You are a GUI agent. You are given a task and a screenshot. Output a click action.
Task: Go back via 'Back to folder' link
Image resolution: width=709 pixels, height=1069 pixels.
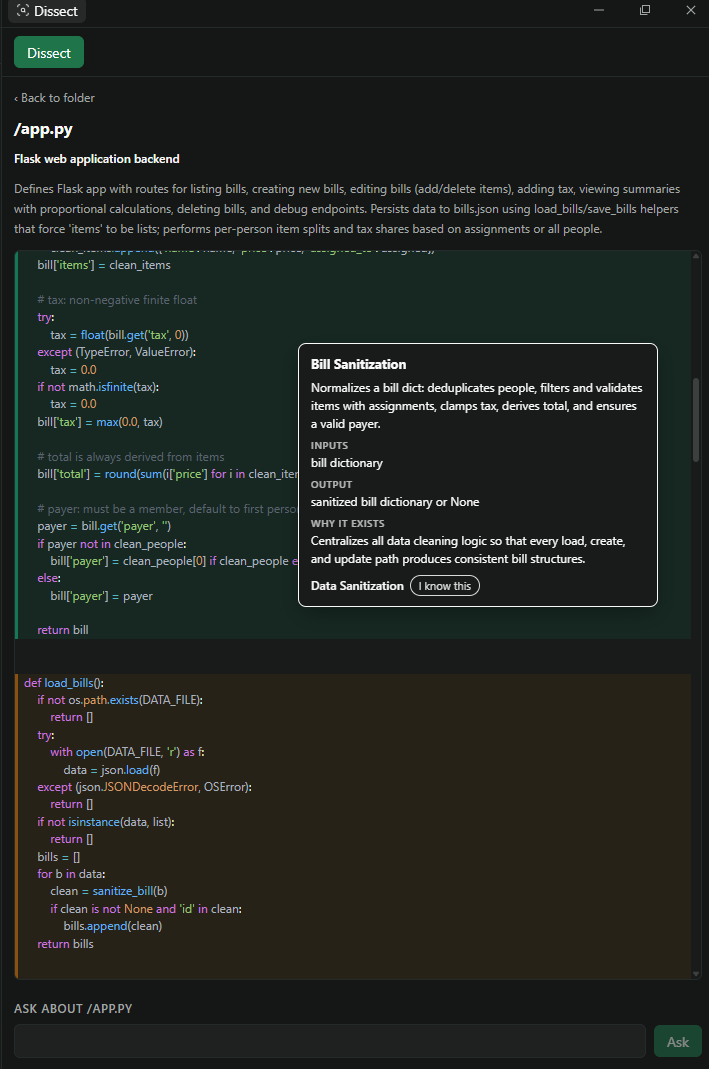click(55, 98)
